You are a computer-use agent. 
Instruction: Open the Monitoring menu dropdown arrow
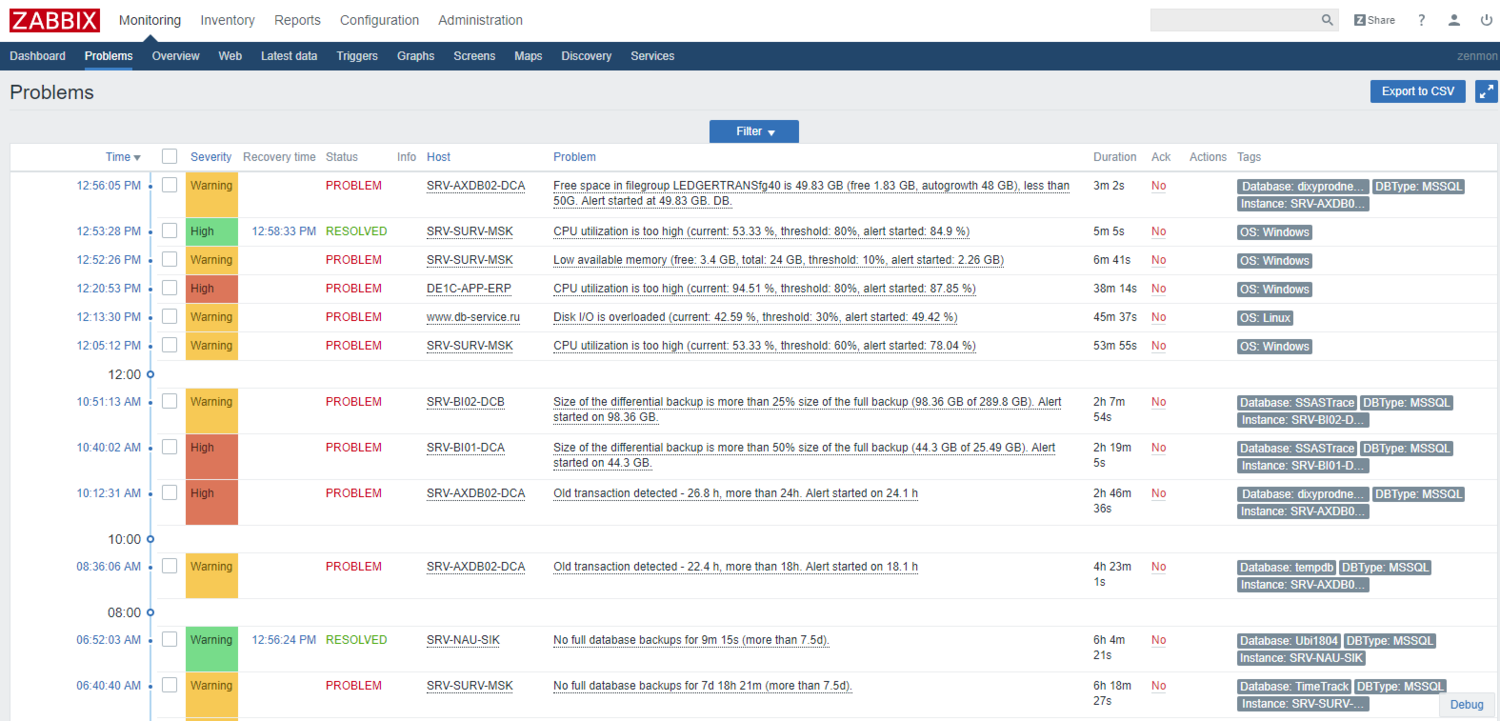coord(150,19)
